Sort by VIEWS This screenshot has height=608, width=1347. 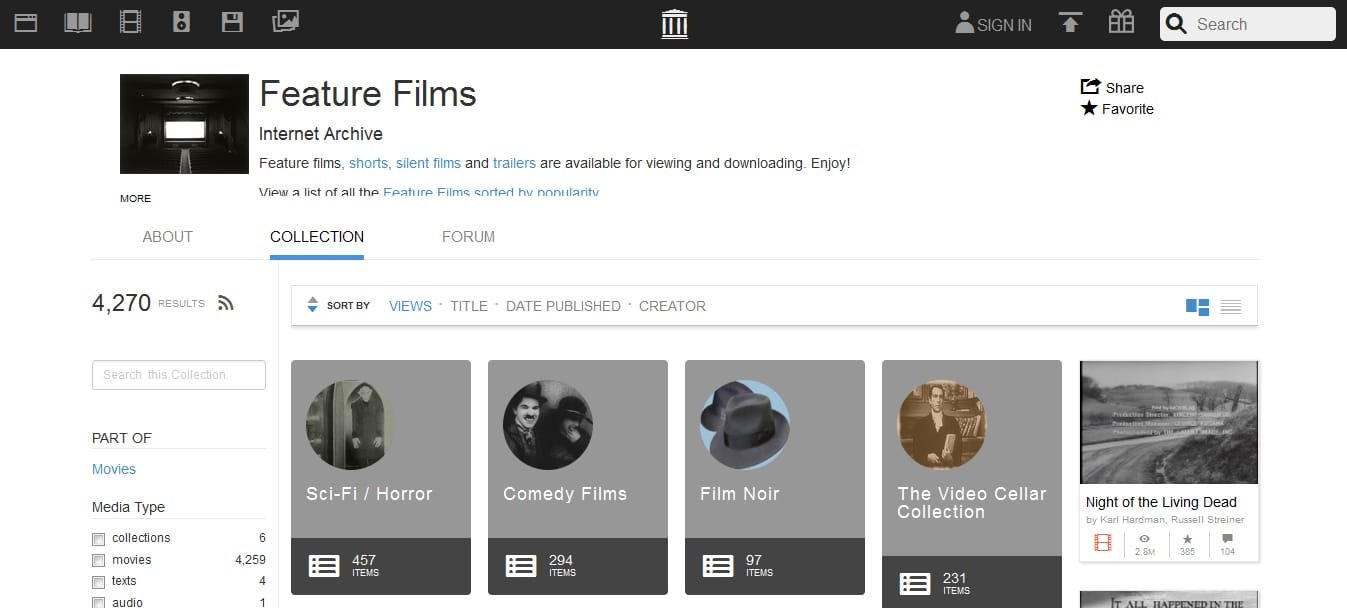pos(410,306)
